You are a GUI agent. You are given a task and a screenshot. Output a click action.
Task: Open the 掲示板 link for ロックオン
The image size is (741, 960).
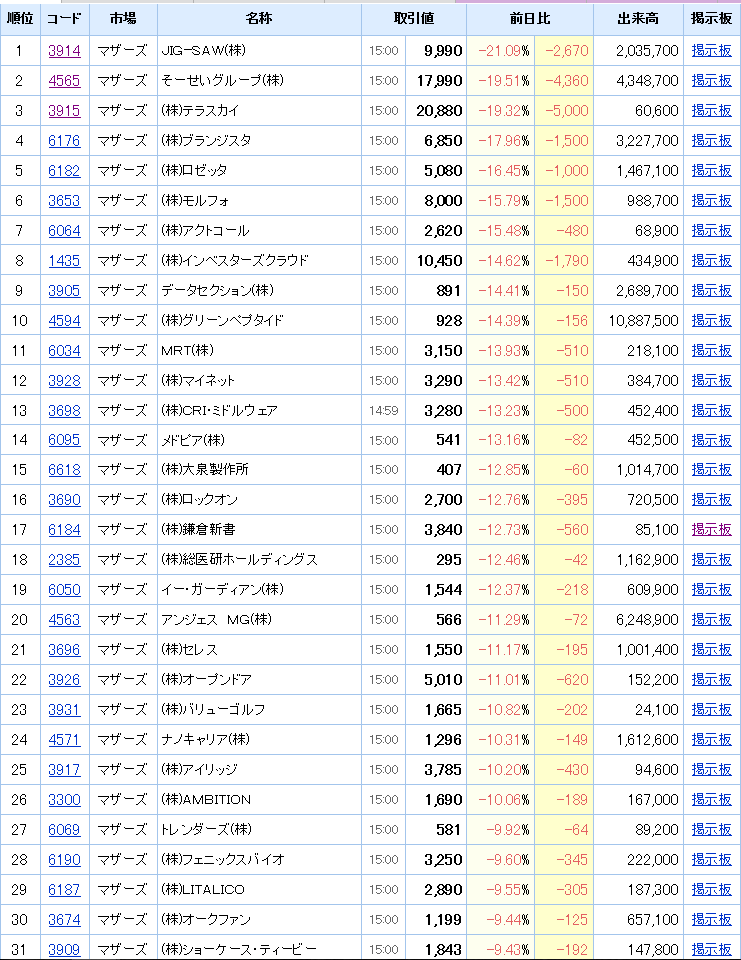point(712,500)
